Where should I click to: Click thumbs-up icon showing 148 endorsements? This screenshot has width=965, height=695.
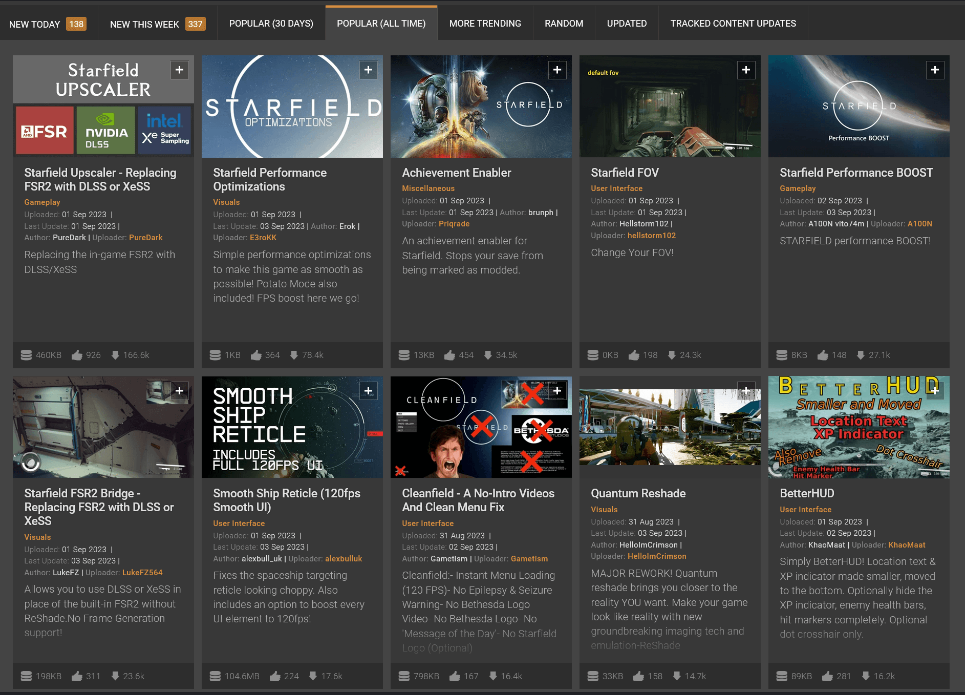tap(823, 355)
